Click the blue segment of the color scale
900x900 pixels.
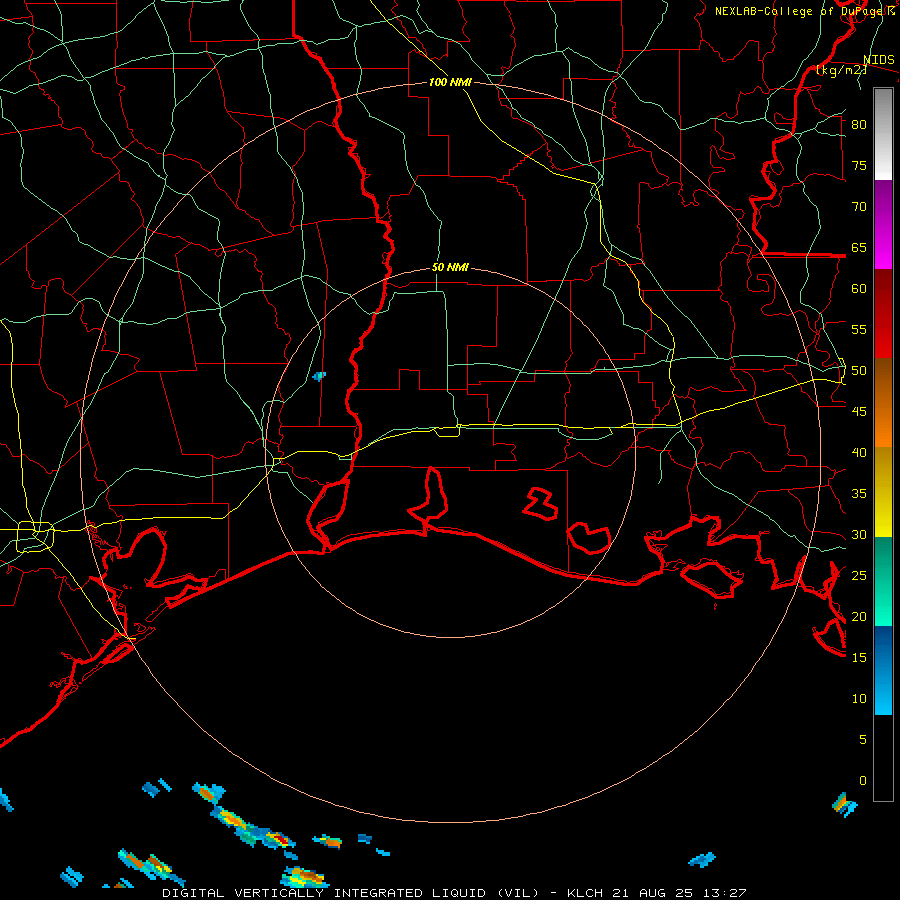click(x=883, y=670)
